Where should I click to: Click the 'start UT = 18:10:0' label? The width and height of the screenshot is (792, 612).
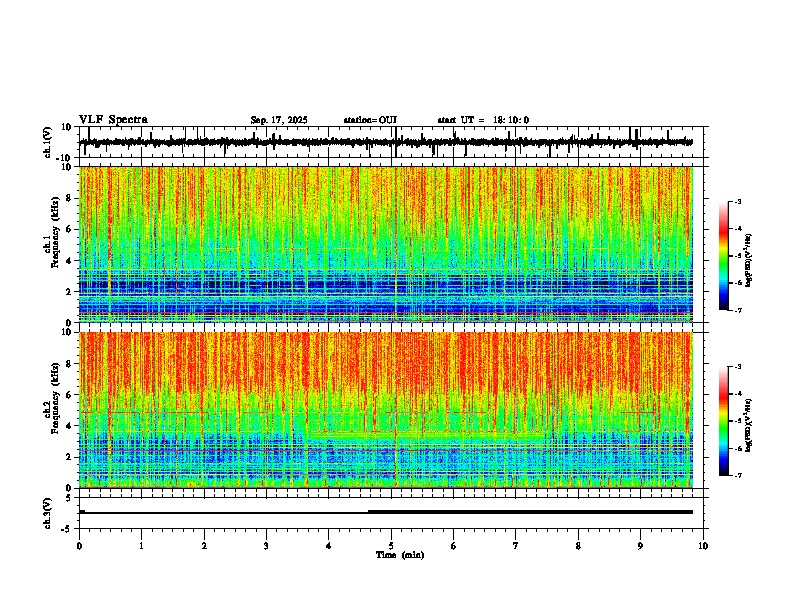click(x=483, y=120)
